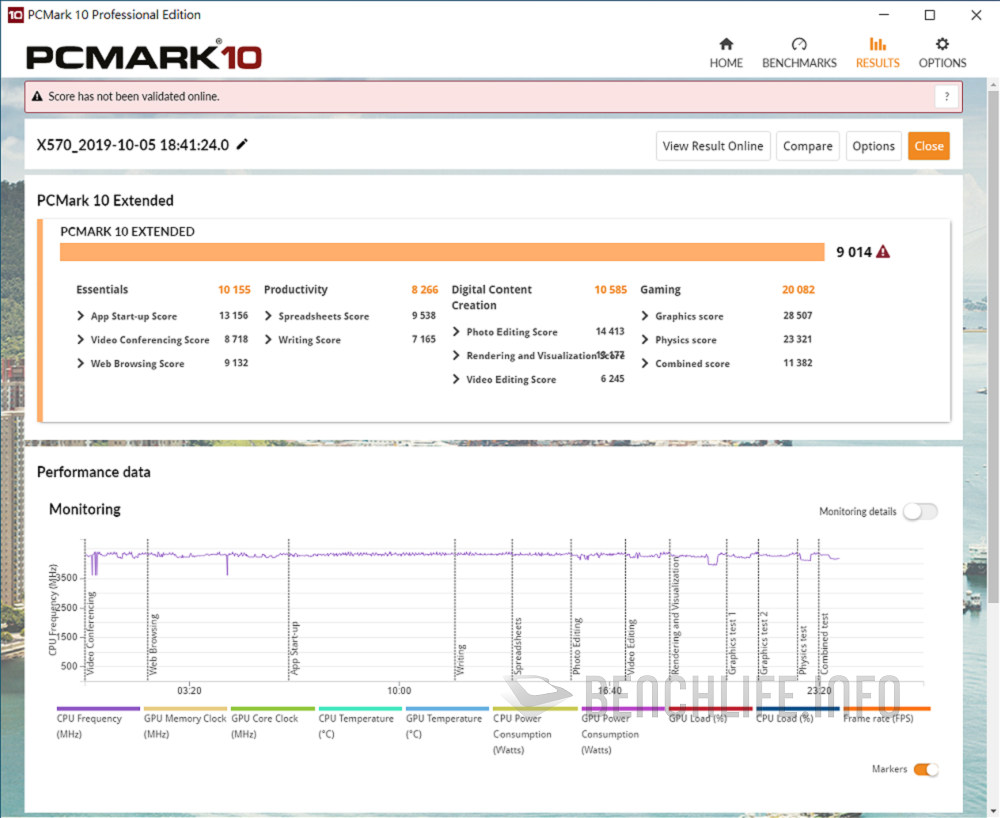This screenshot has width=1000, height=818.
Task: Open the OPTIONS tab label
Action: (x=942, y=63)
